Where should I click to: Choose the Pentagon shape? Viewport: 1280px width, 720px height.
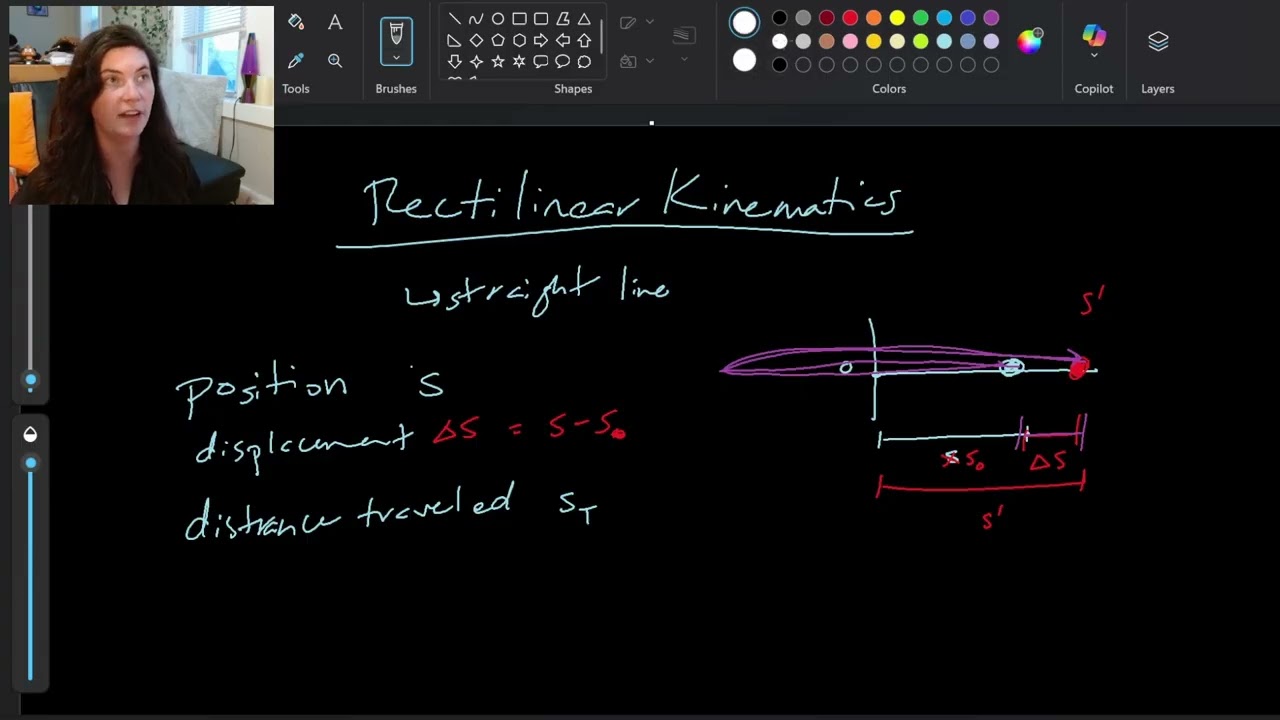click(x=497, y=40)
